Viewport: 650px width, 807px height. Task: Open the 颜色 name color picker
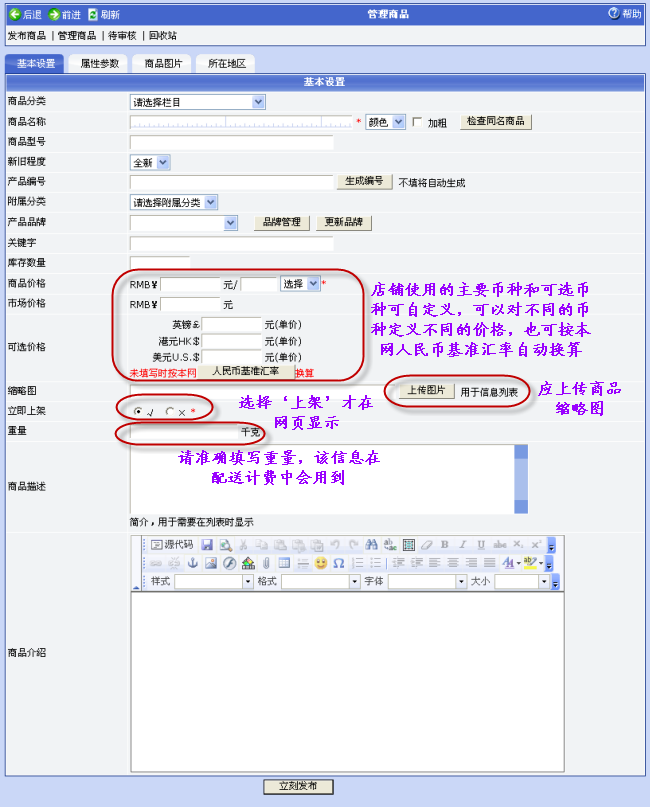385,122
